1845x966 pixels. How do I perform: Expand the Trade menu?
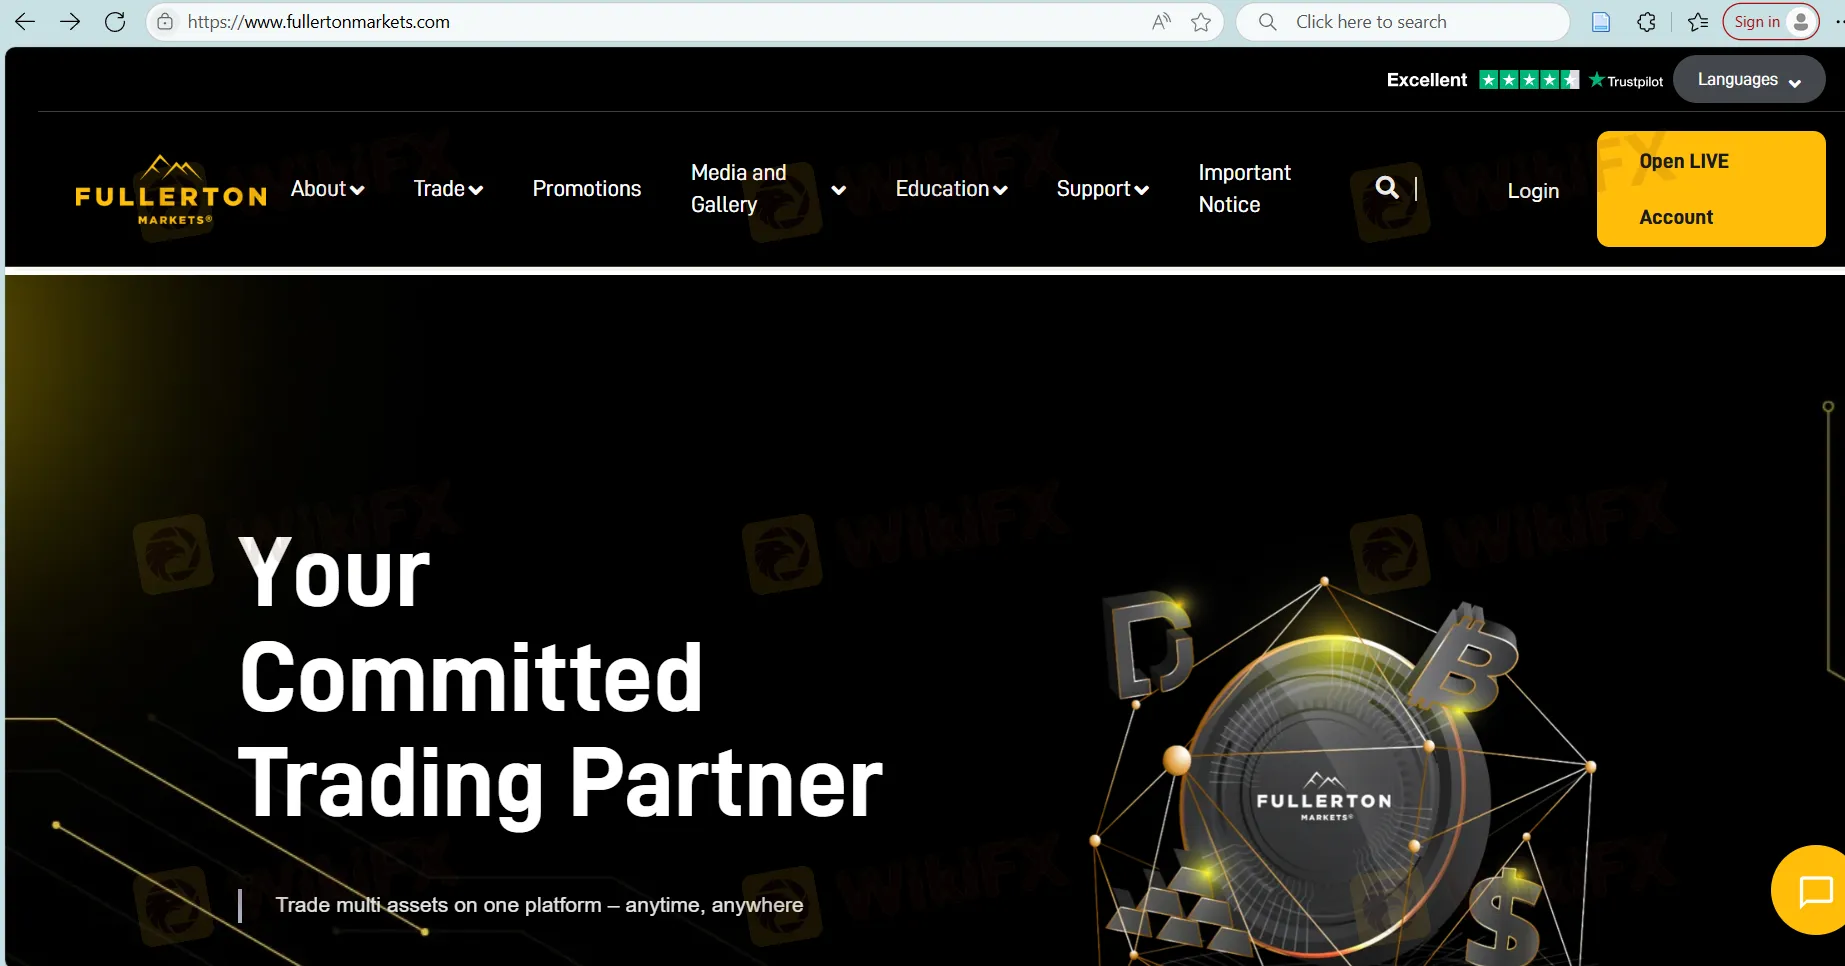(x=448, y=189)
